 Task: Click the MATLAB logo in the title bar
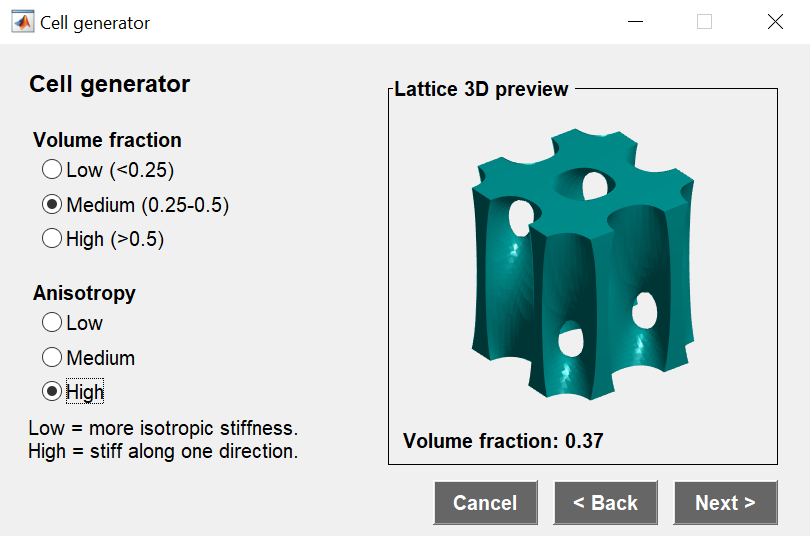pos(22,22)
